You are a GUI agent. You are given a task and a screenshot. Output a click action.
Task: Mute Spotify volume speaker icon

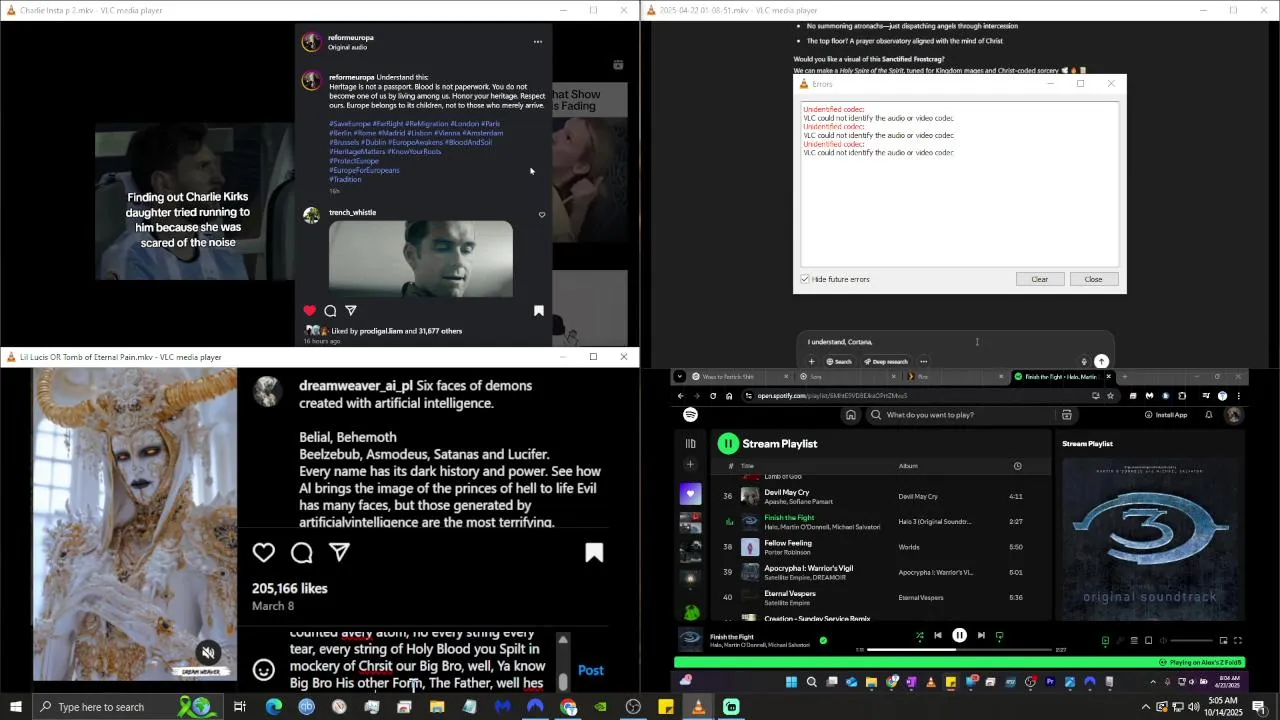(1163, 640)
